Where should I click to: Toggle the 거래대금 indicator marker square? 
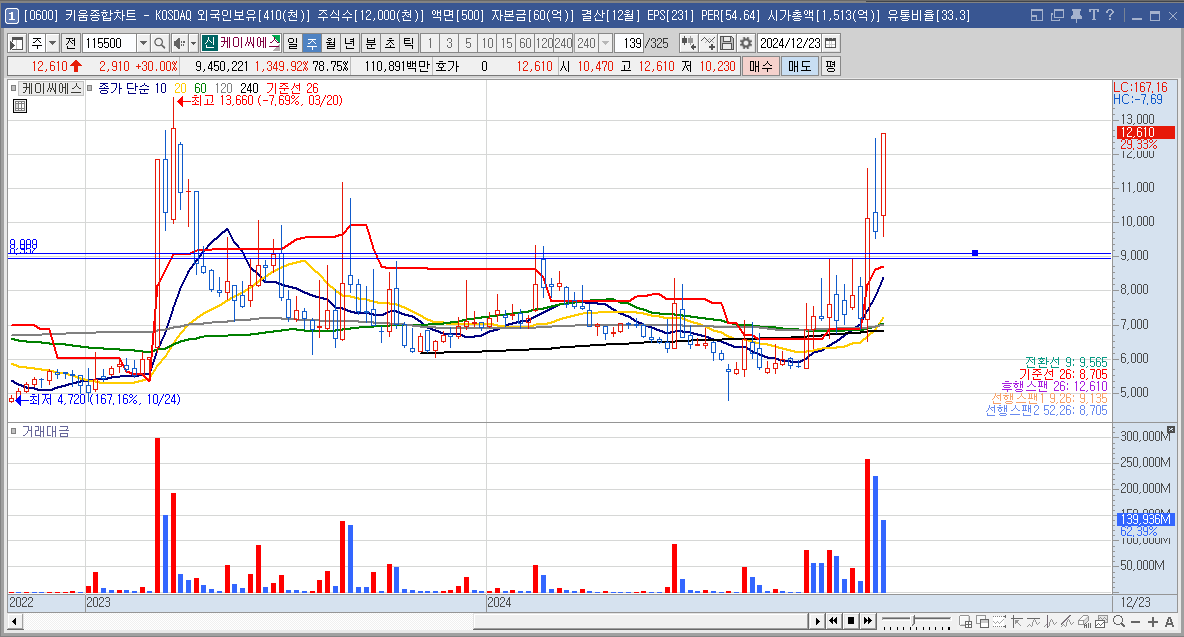tap(14, 431)
